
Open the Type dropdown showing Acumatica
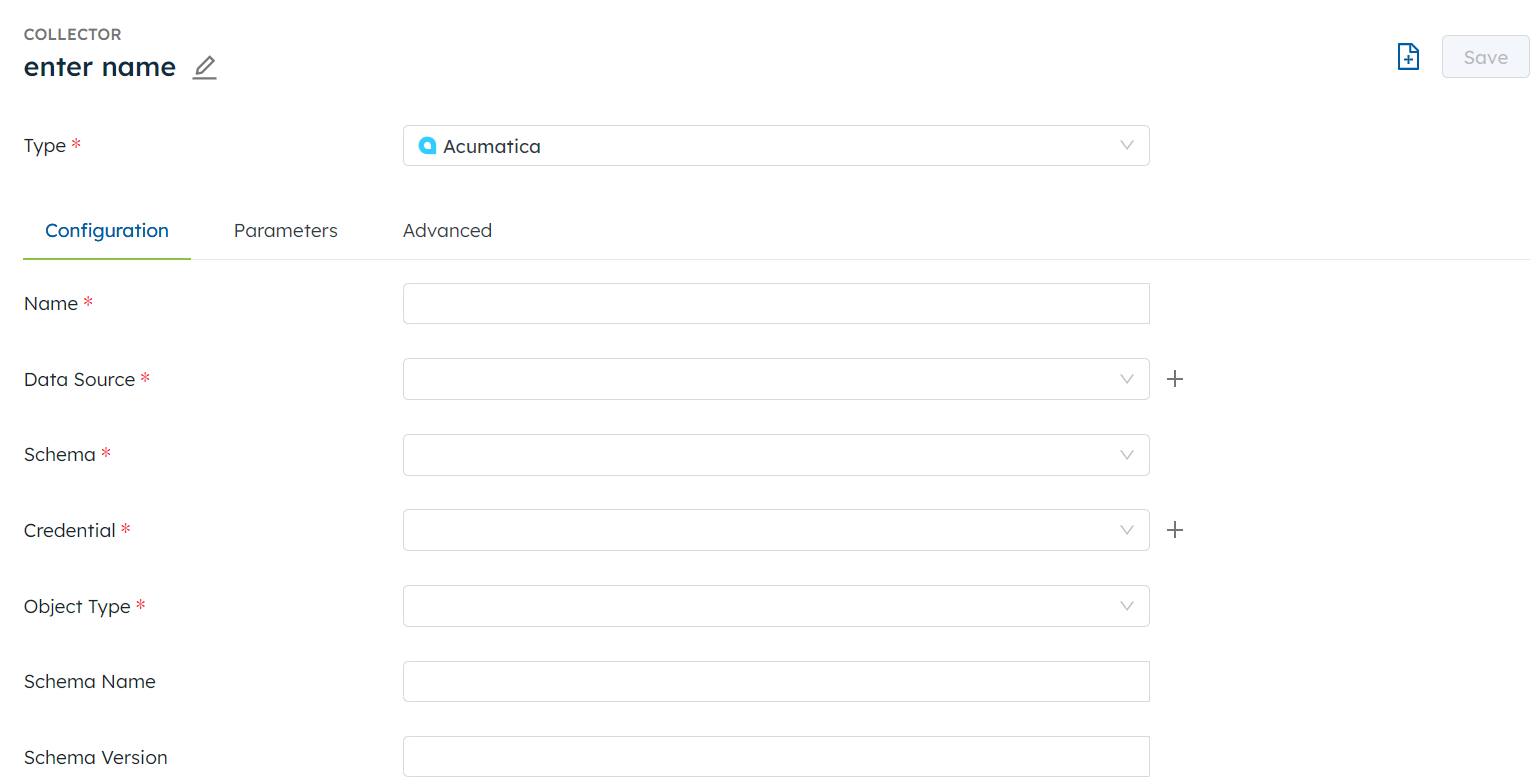point(775,146)
